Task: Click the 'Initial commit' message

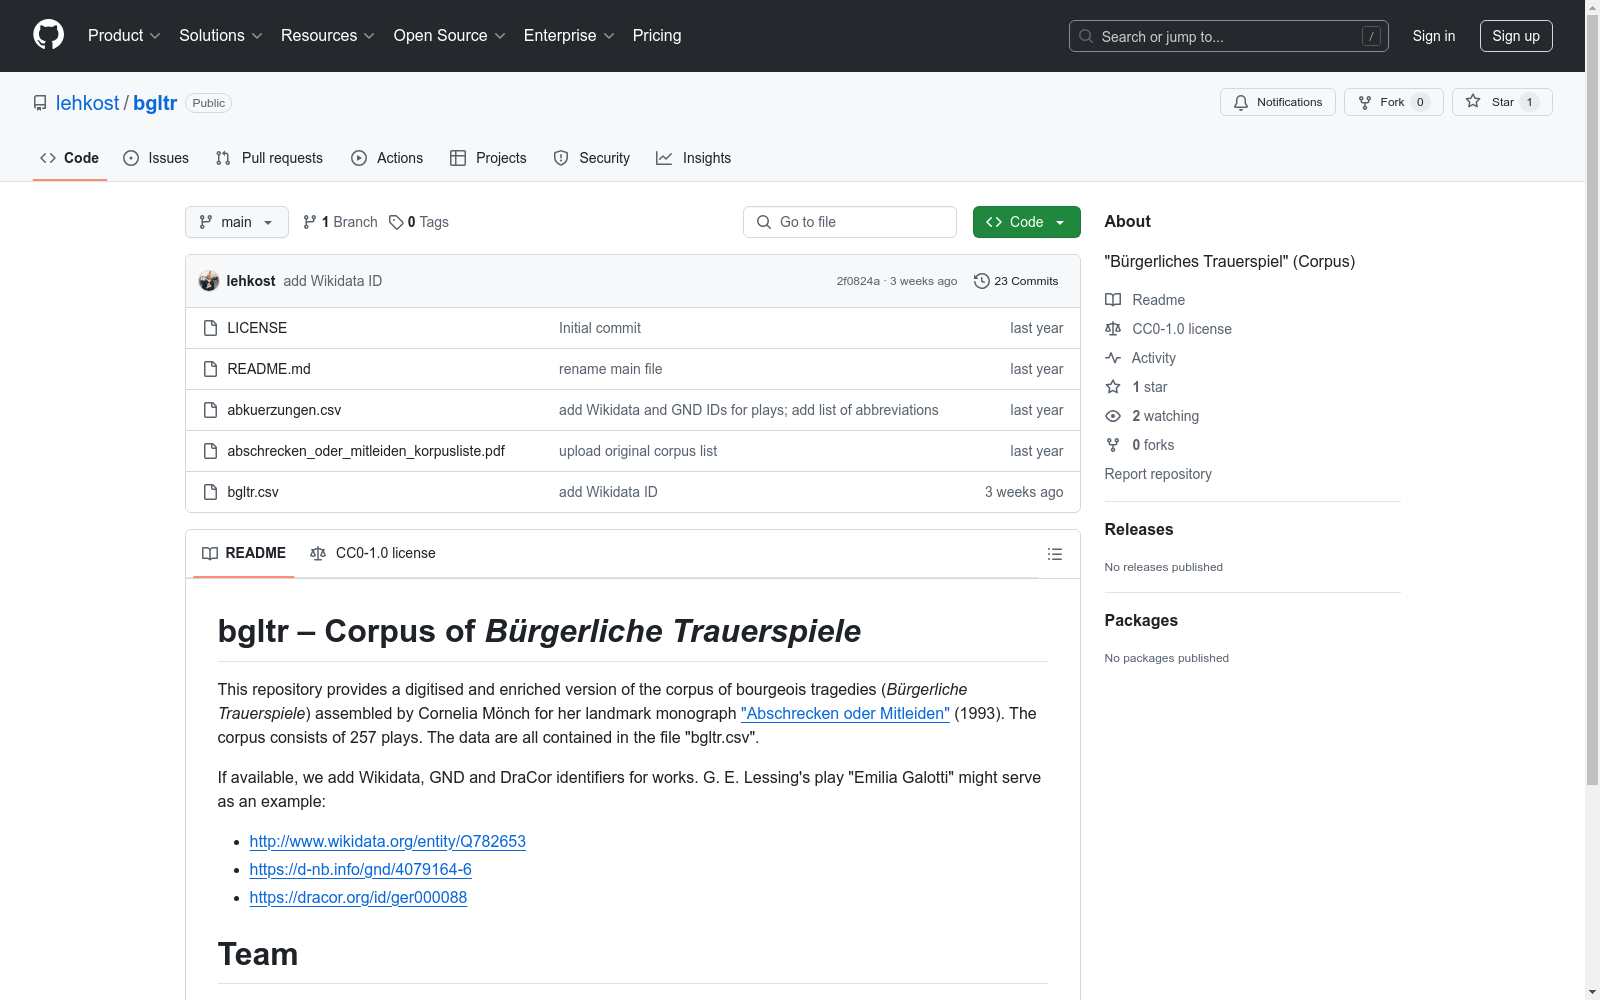Action: [600, 328]
